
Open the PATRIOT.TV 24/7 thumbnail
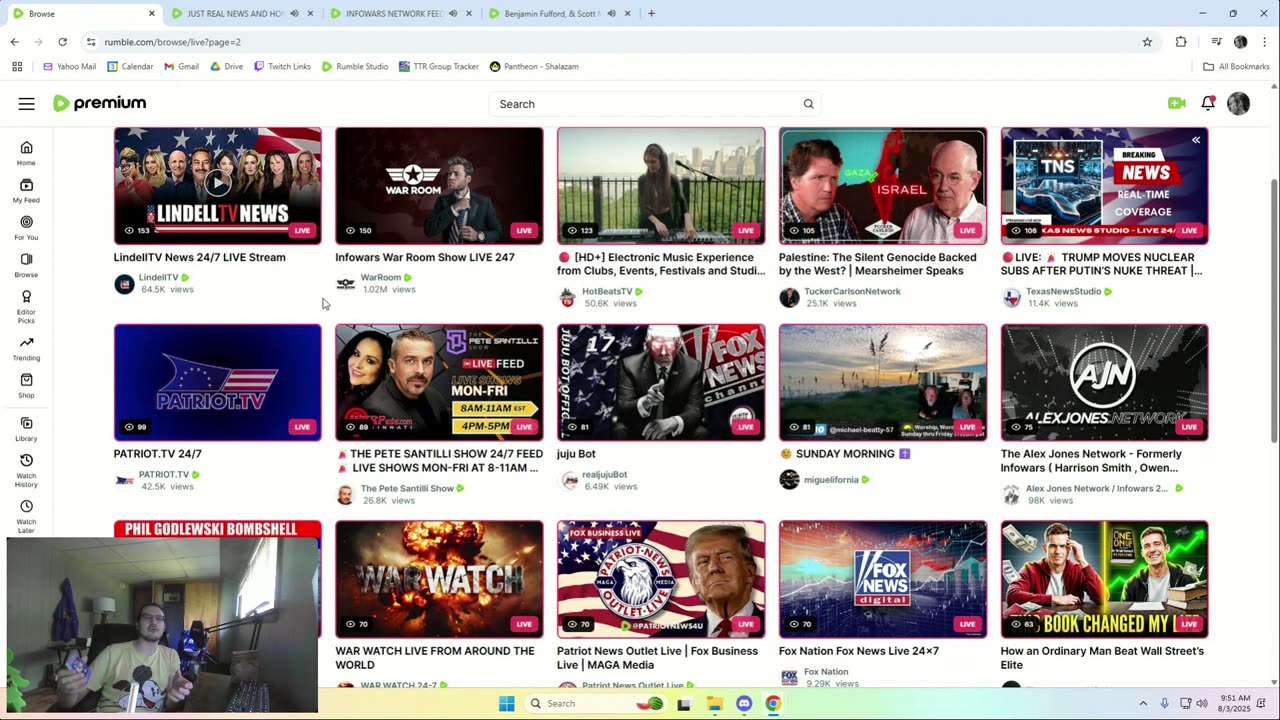(218, 382)
